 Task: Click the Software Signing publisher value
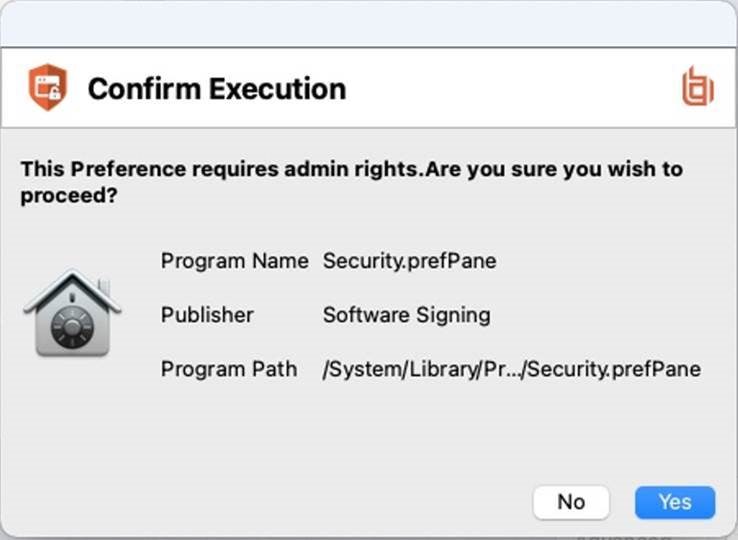pos(406,315)
